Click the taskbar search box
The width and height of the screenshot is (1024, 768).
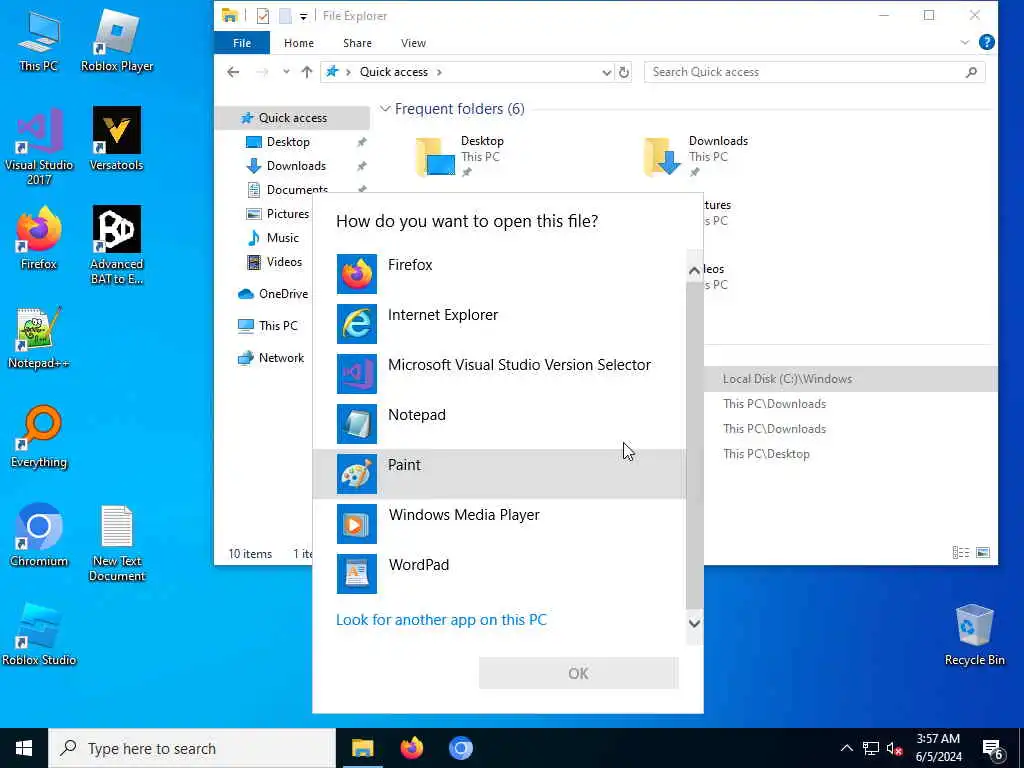pyautogui.click(x=192, y=748)
